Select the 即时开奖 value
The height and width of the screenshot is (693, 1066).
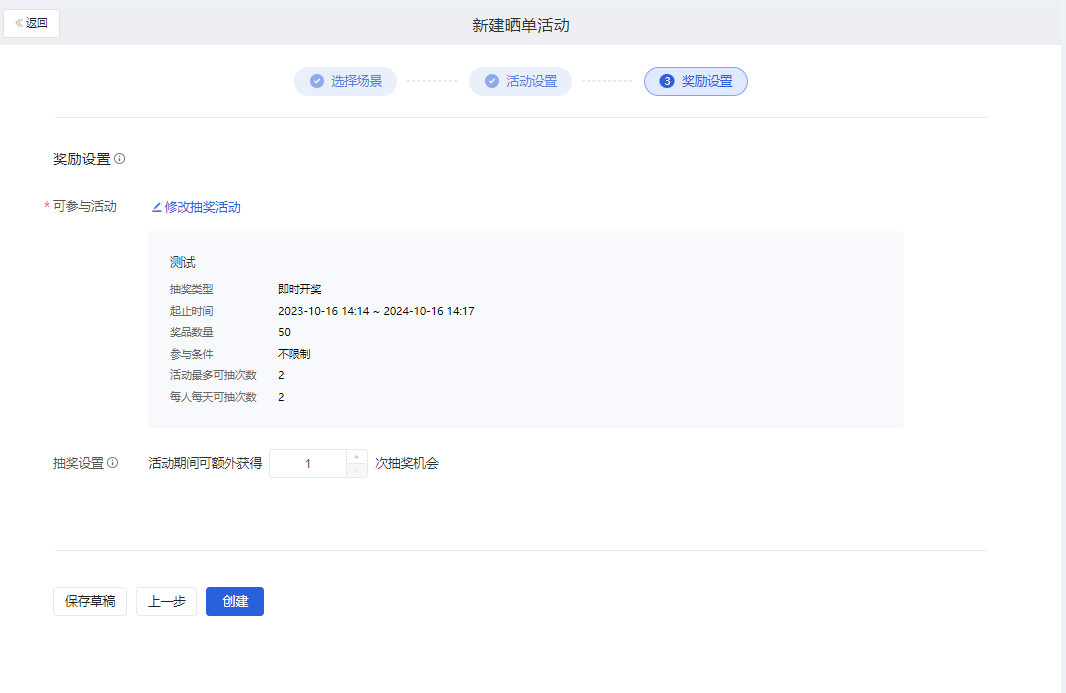coord(300,289)
